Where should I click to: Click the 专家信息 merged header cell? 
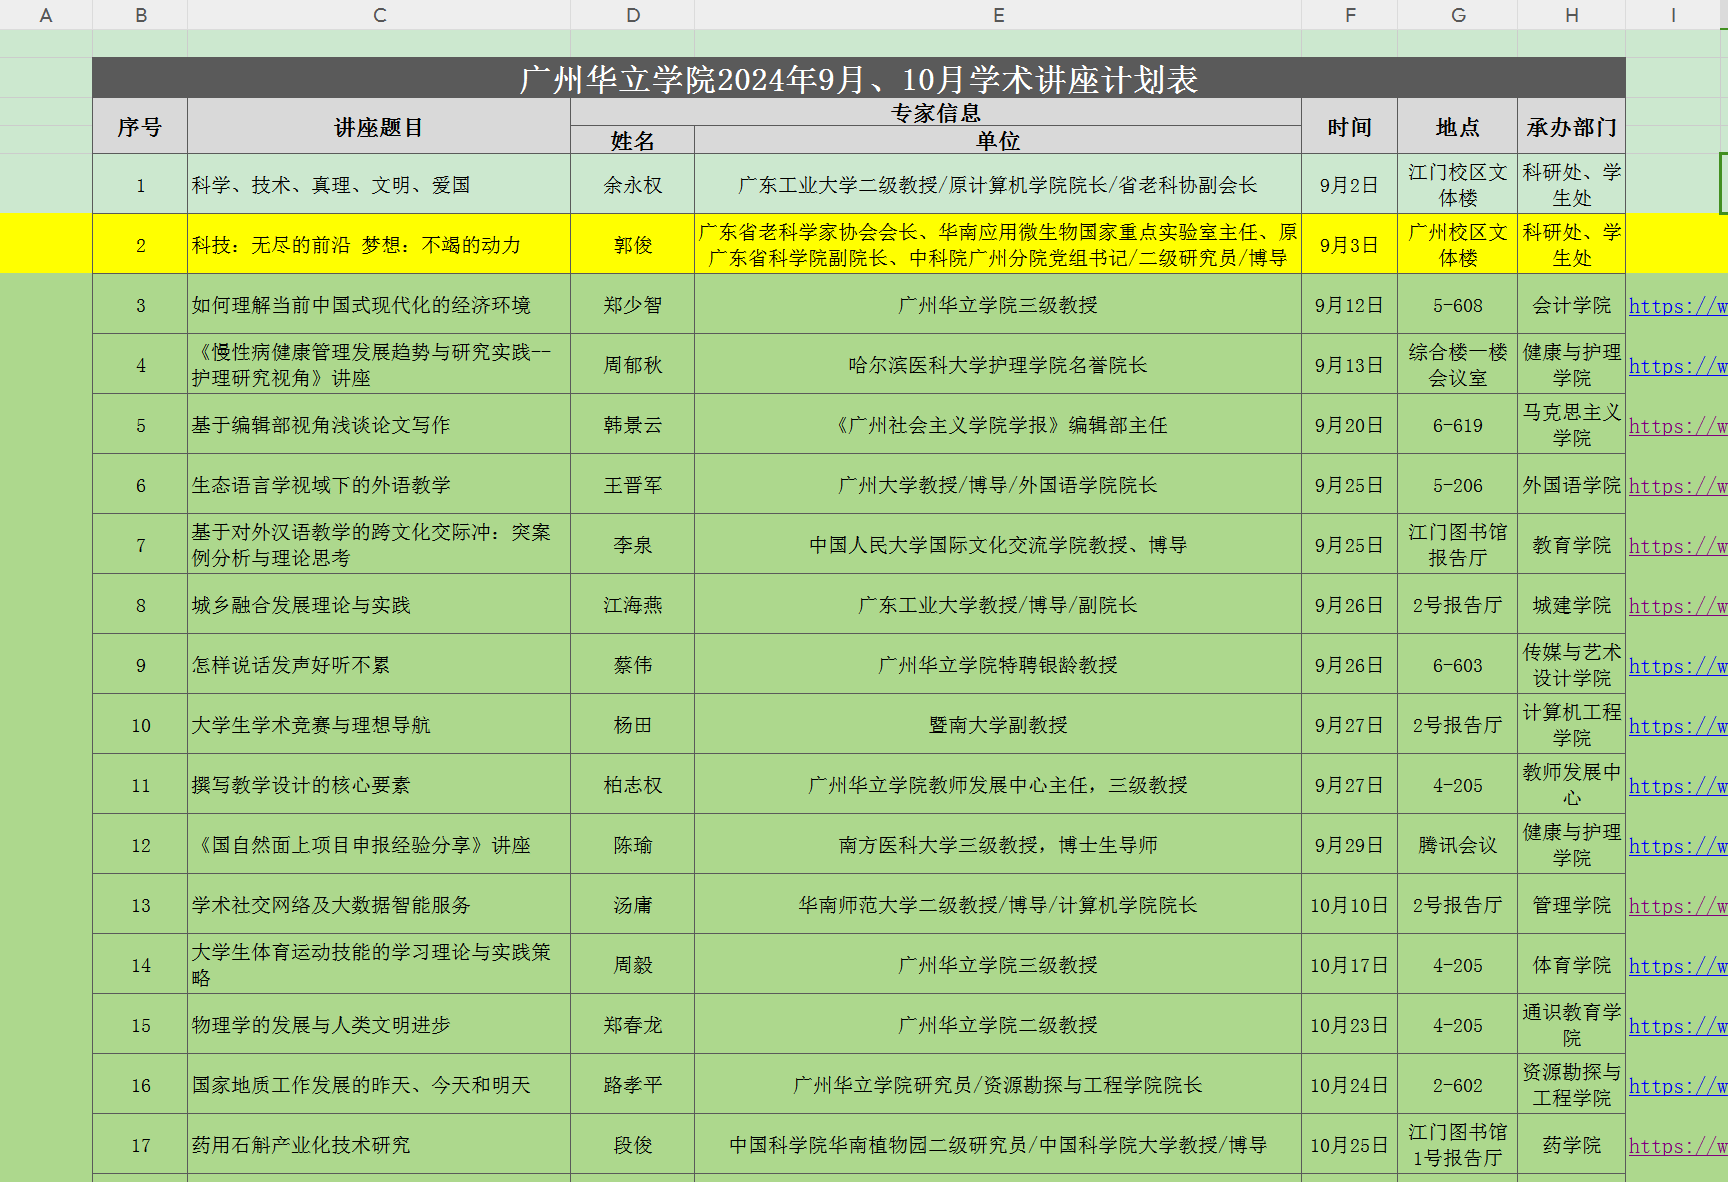tap(935, 112)
